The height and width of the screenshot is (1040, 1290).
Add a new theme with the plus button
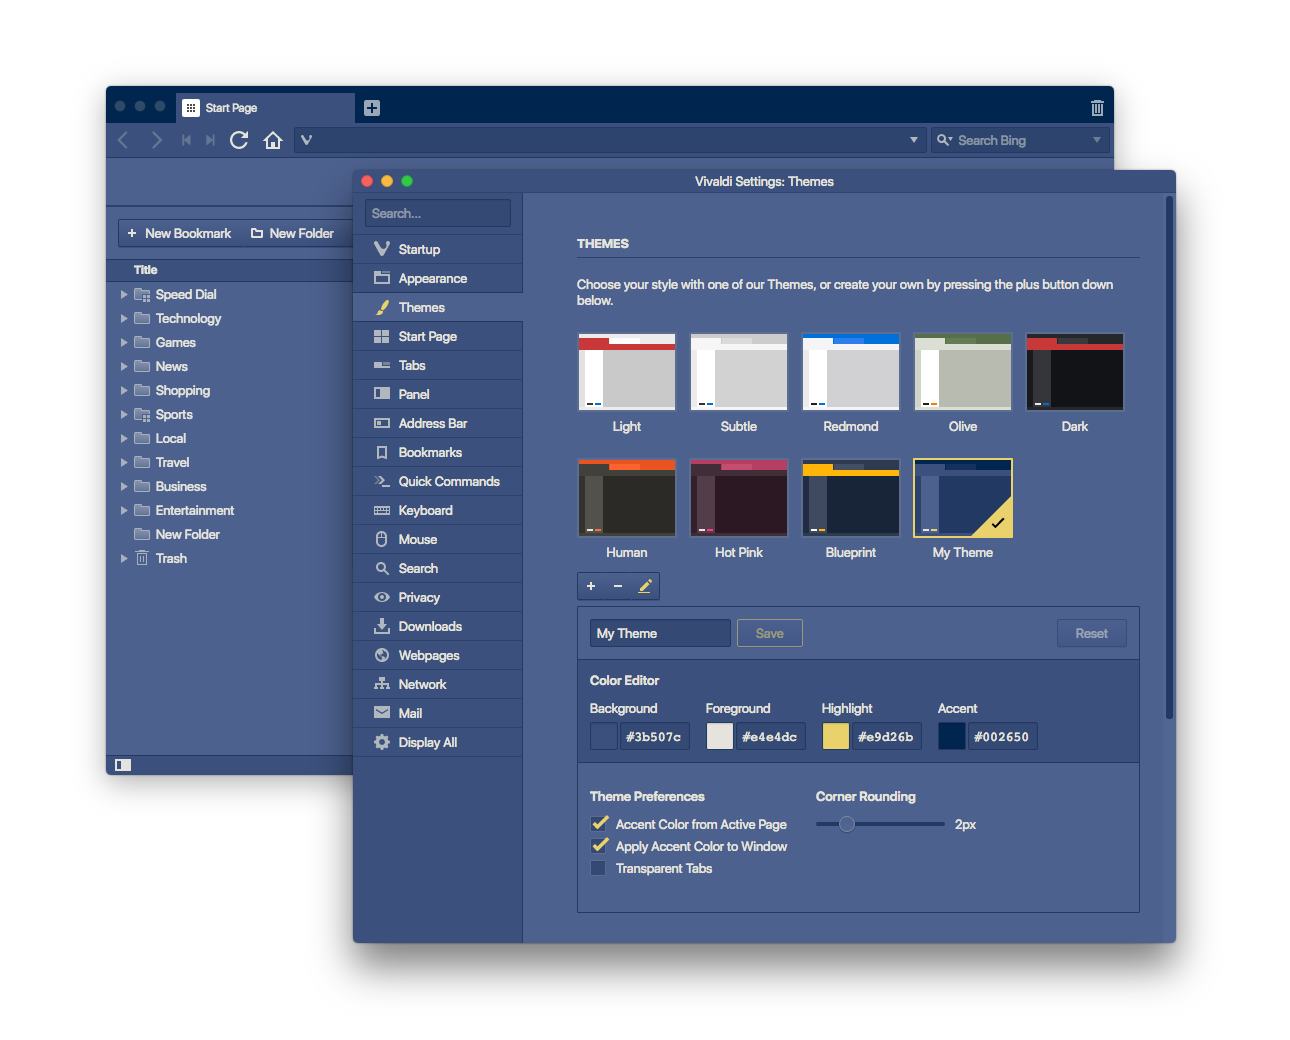tap(591, 586)
